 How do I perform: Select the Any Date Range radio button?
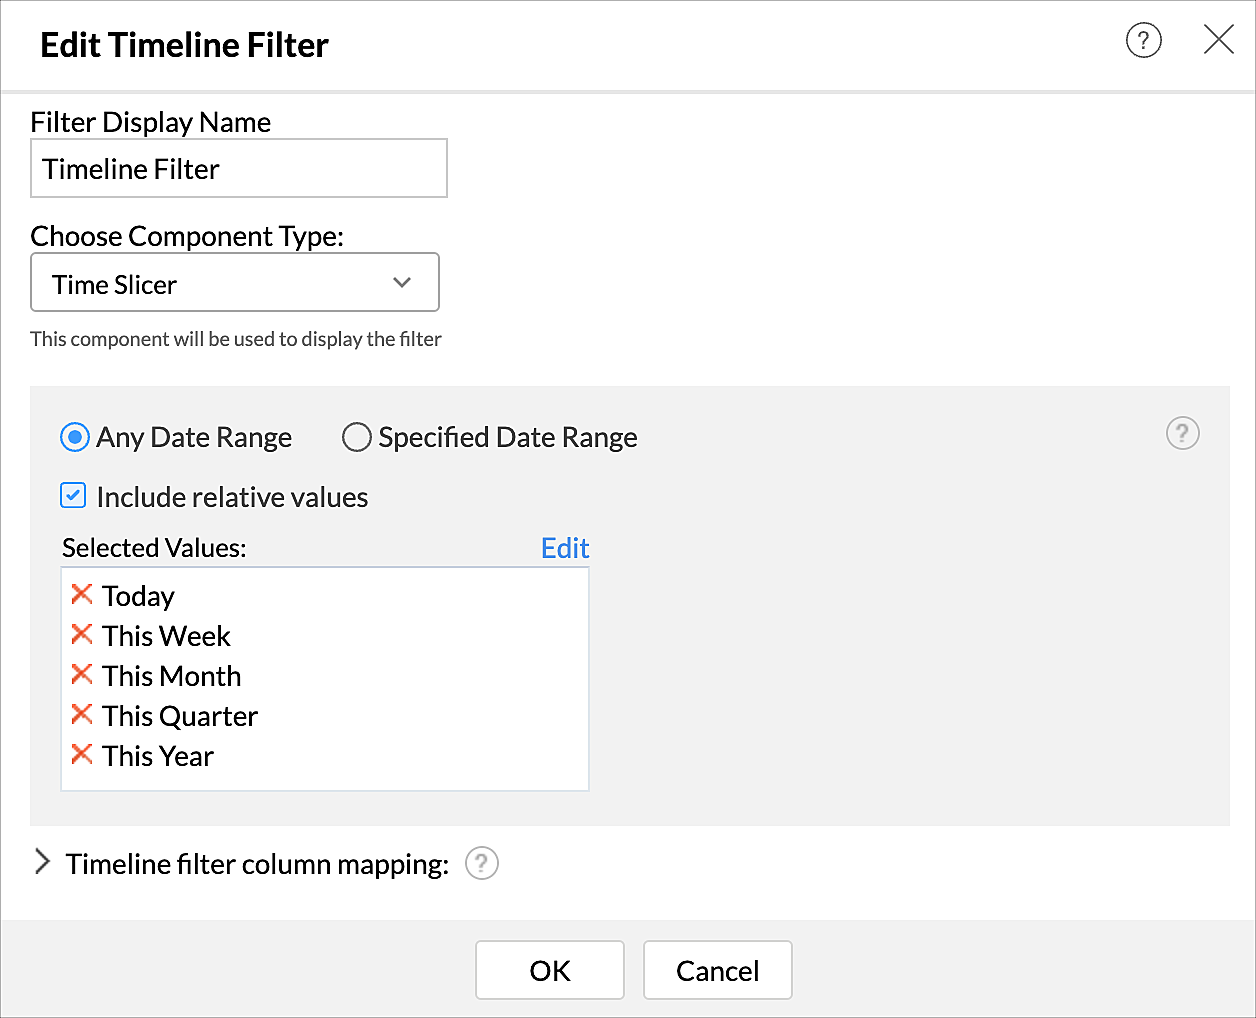point(75,437)
